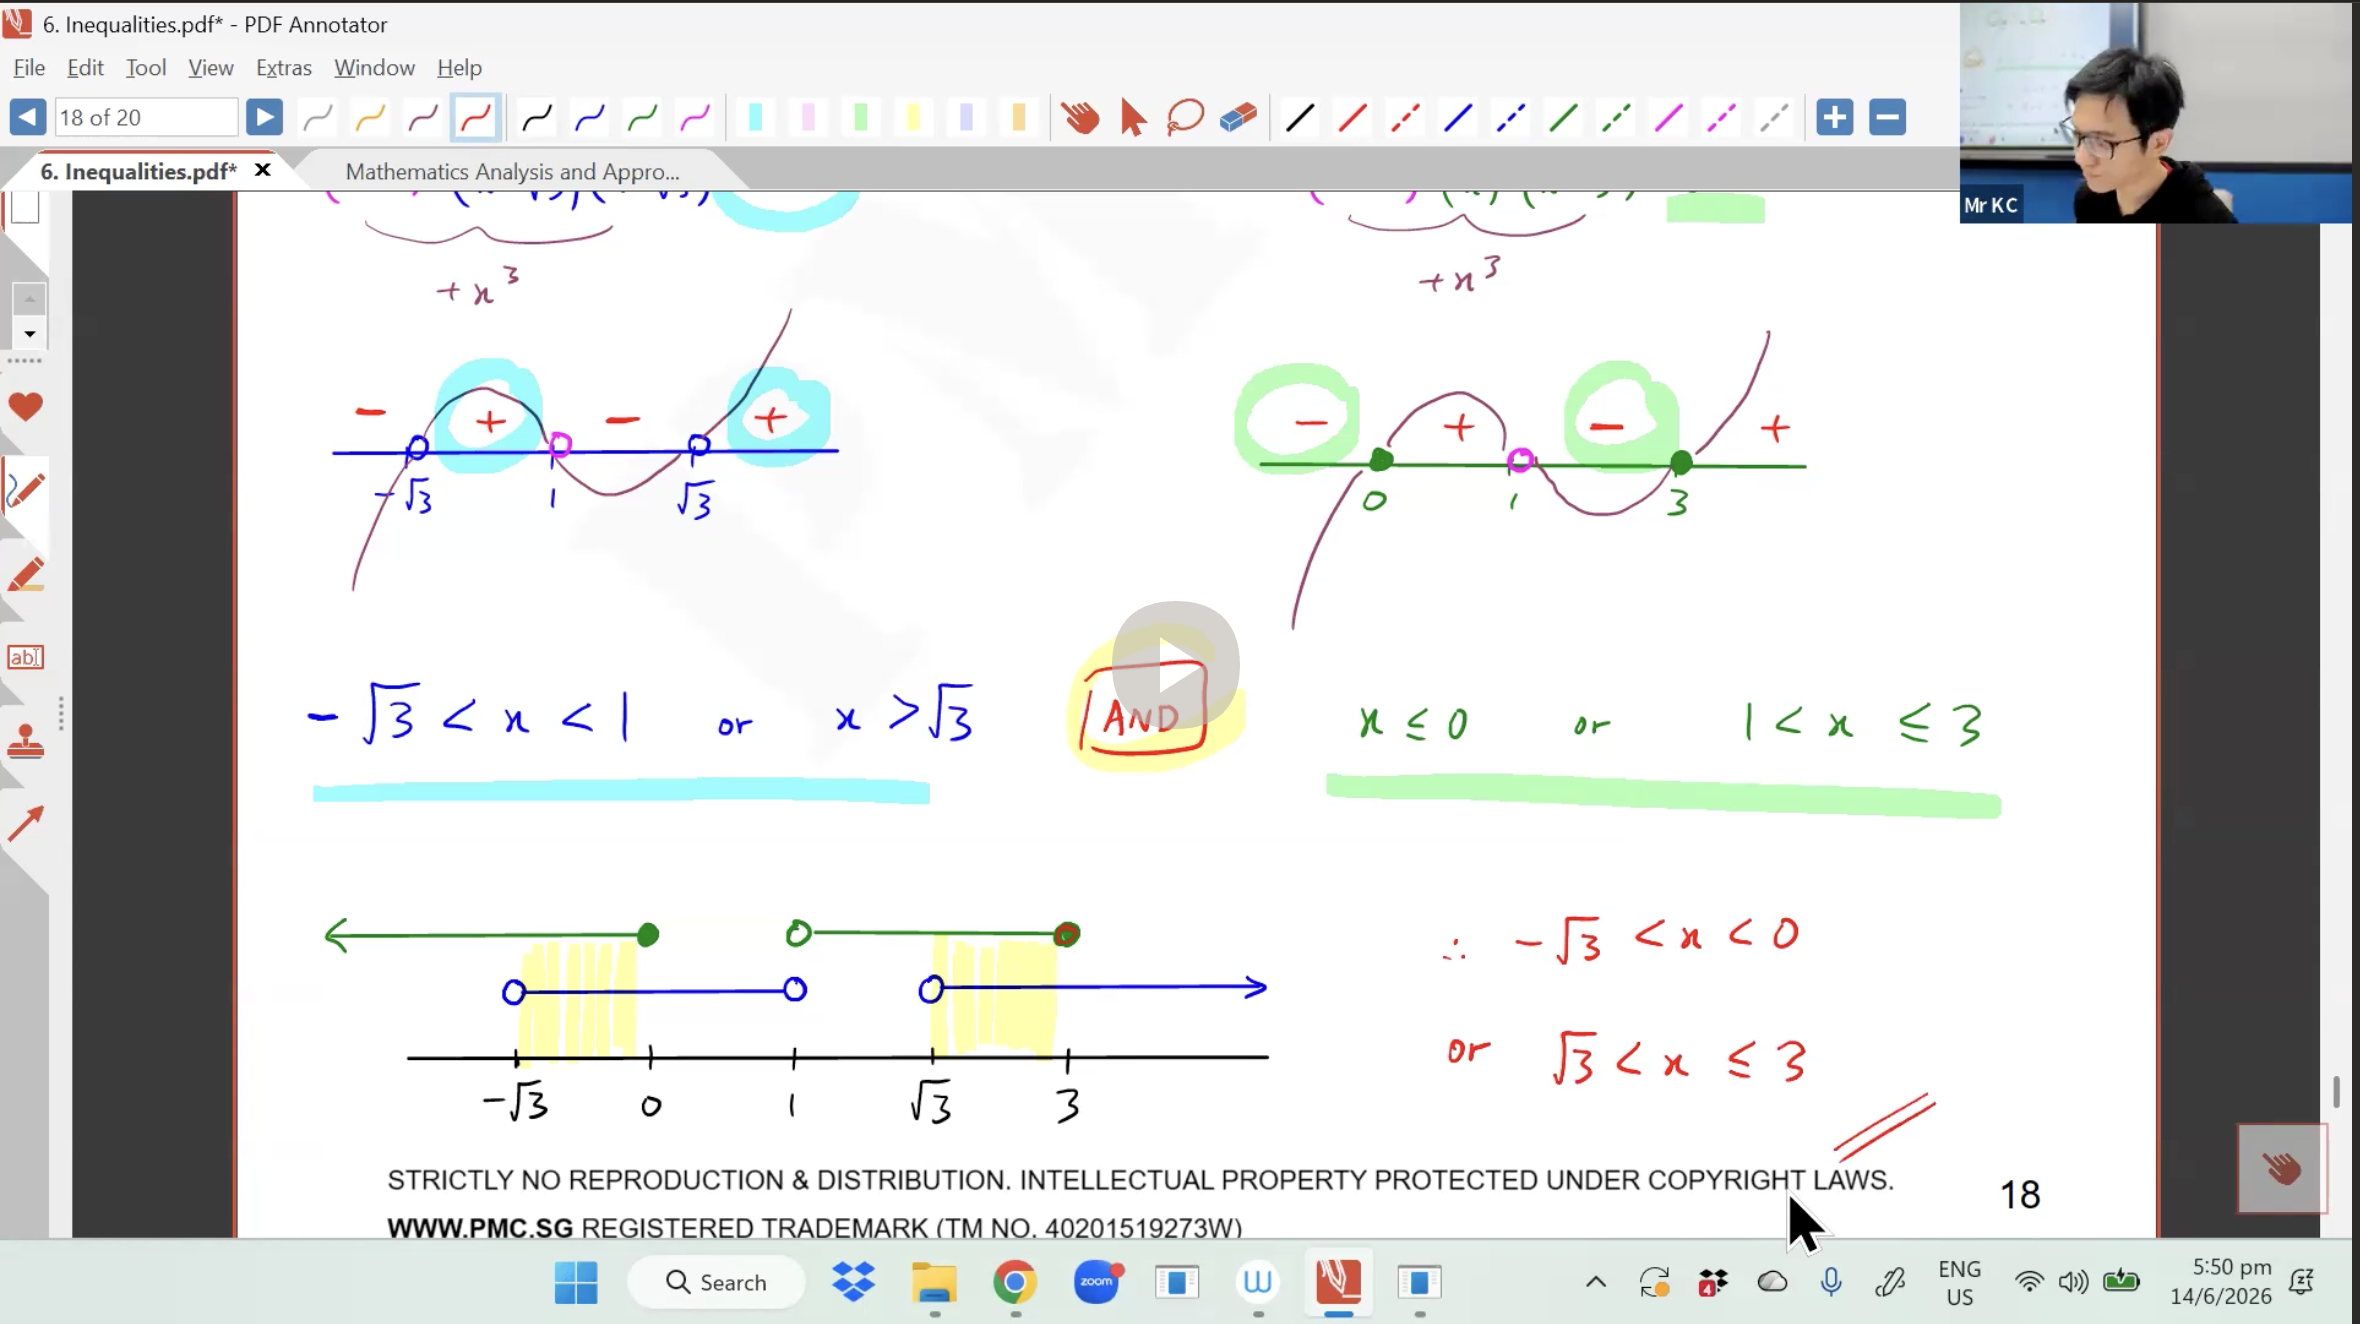
Task: Choose the orange highlighter swatch
Action: click(x=1019, y=118)
